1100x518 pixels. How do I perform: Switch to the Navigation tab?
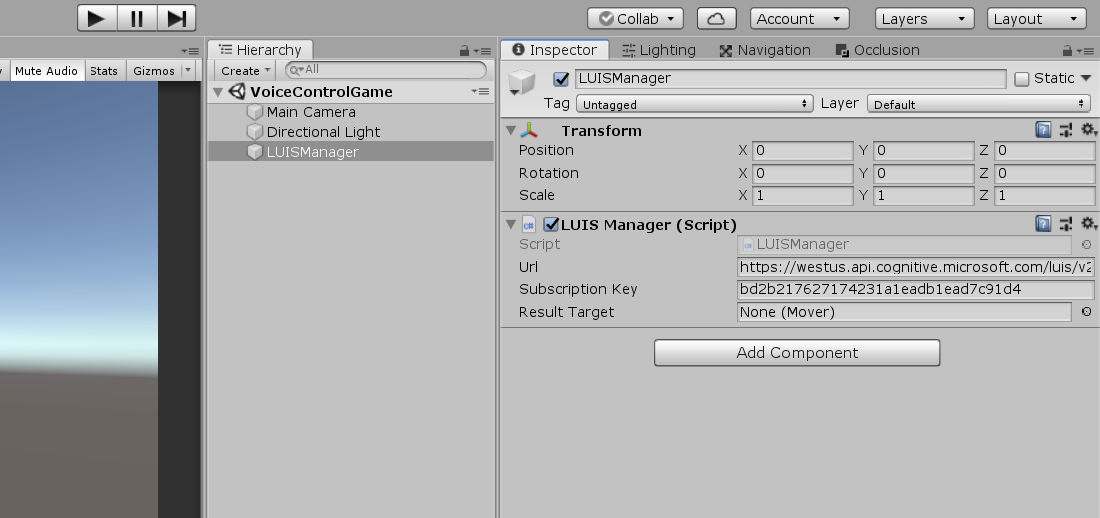point(765,50)
